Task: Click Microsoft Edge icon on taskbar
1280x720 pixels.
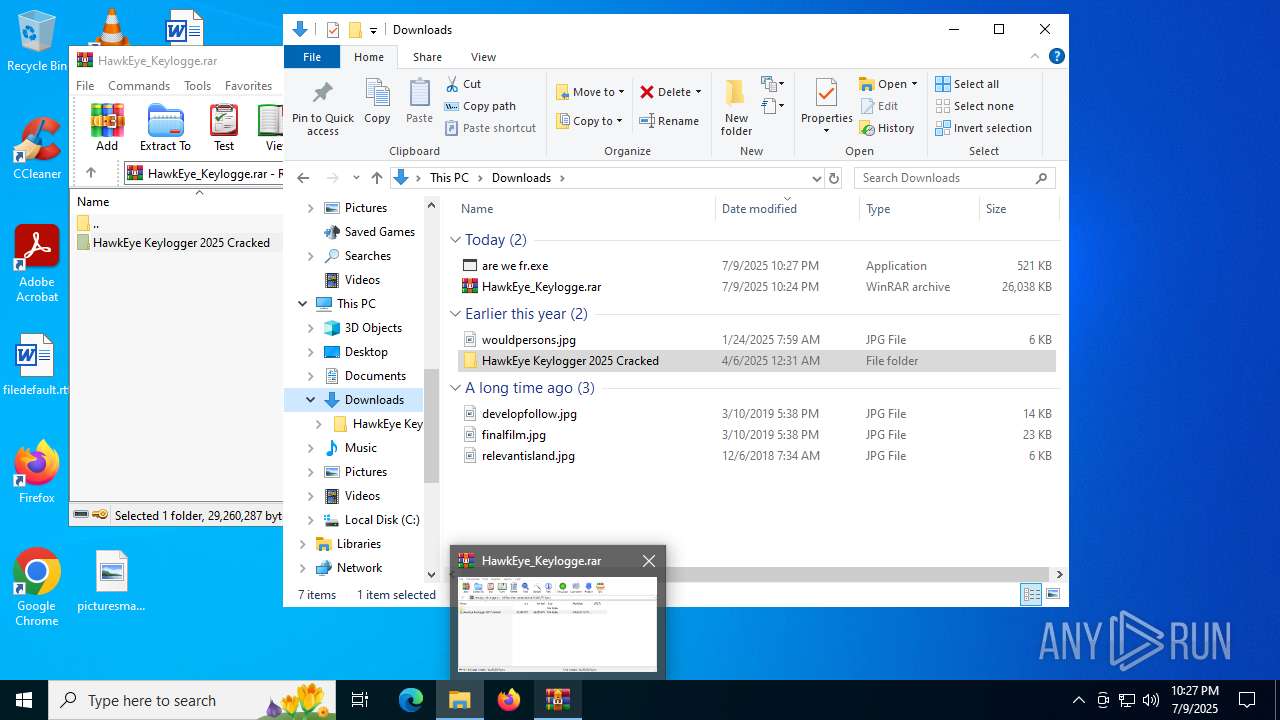Action: 411,700
